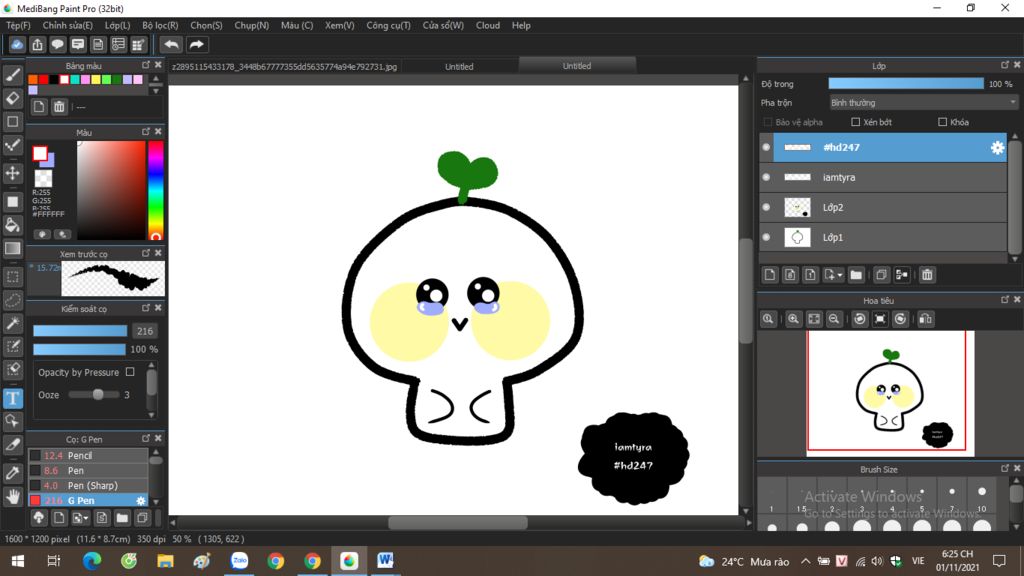Select the Lớp2 layer
Viewport: 1024px width, 576px height.
[882, 208]
